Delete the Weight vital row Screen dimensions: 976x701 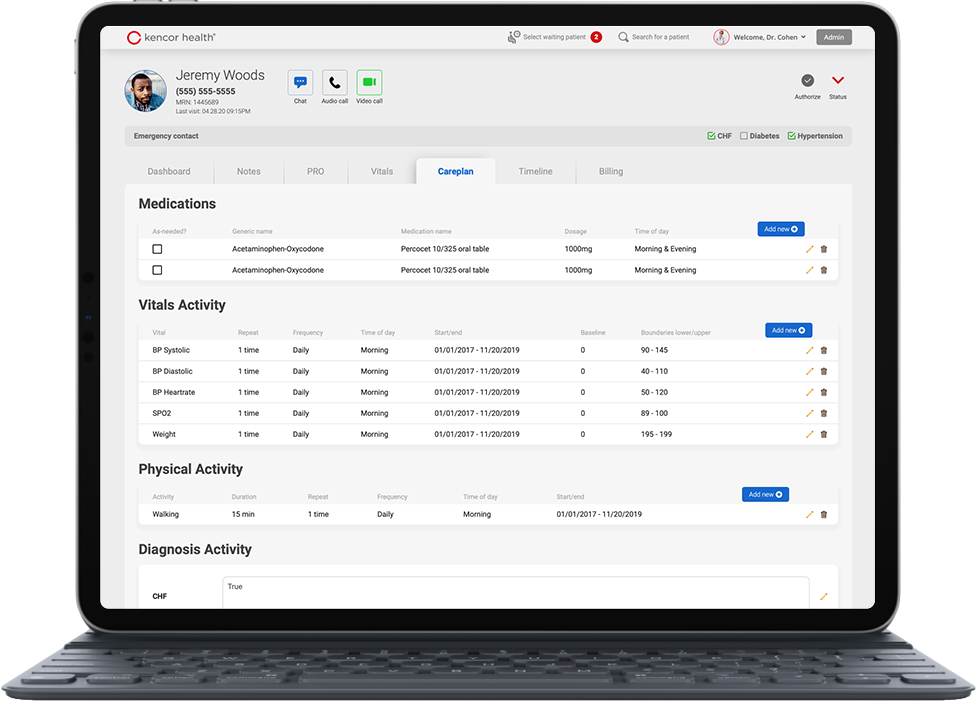824,435
